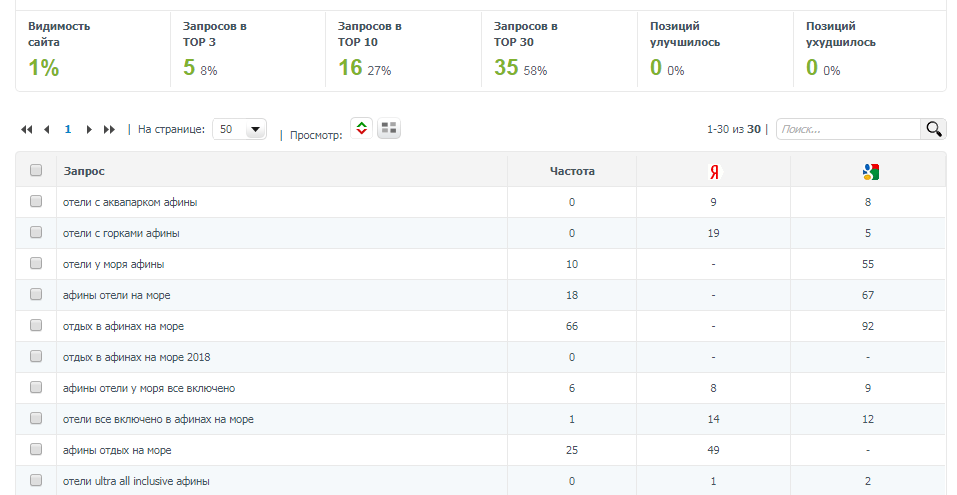Click the next page arrow
This screenshot has width=957, height=495.
(x=89, y=130)
